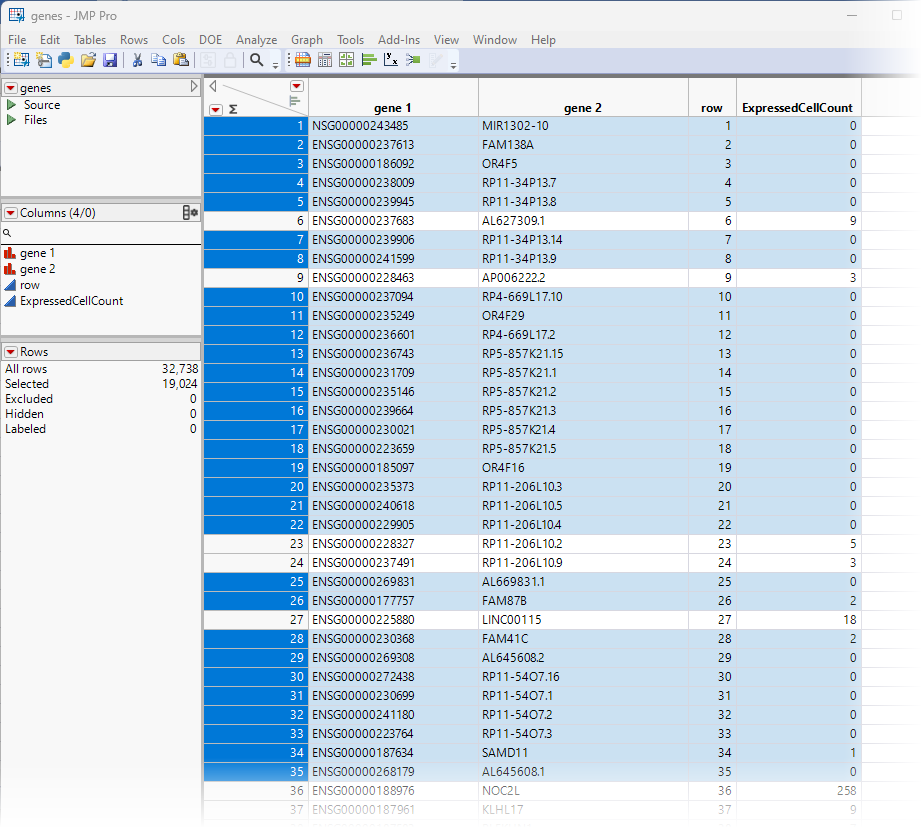This screenshot has width=922, height=828.
Task: Click the summation sigma icon above row numbers
Action: tap(231, 109)
